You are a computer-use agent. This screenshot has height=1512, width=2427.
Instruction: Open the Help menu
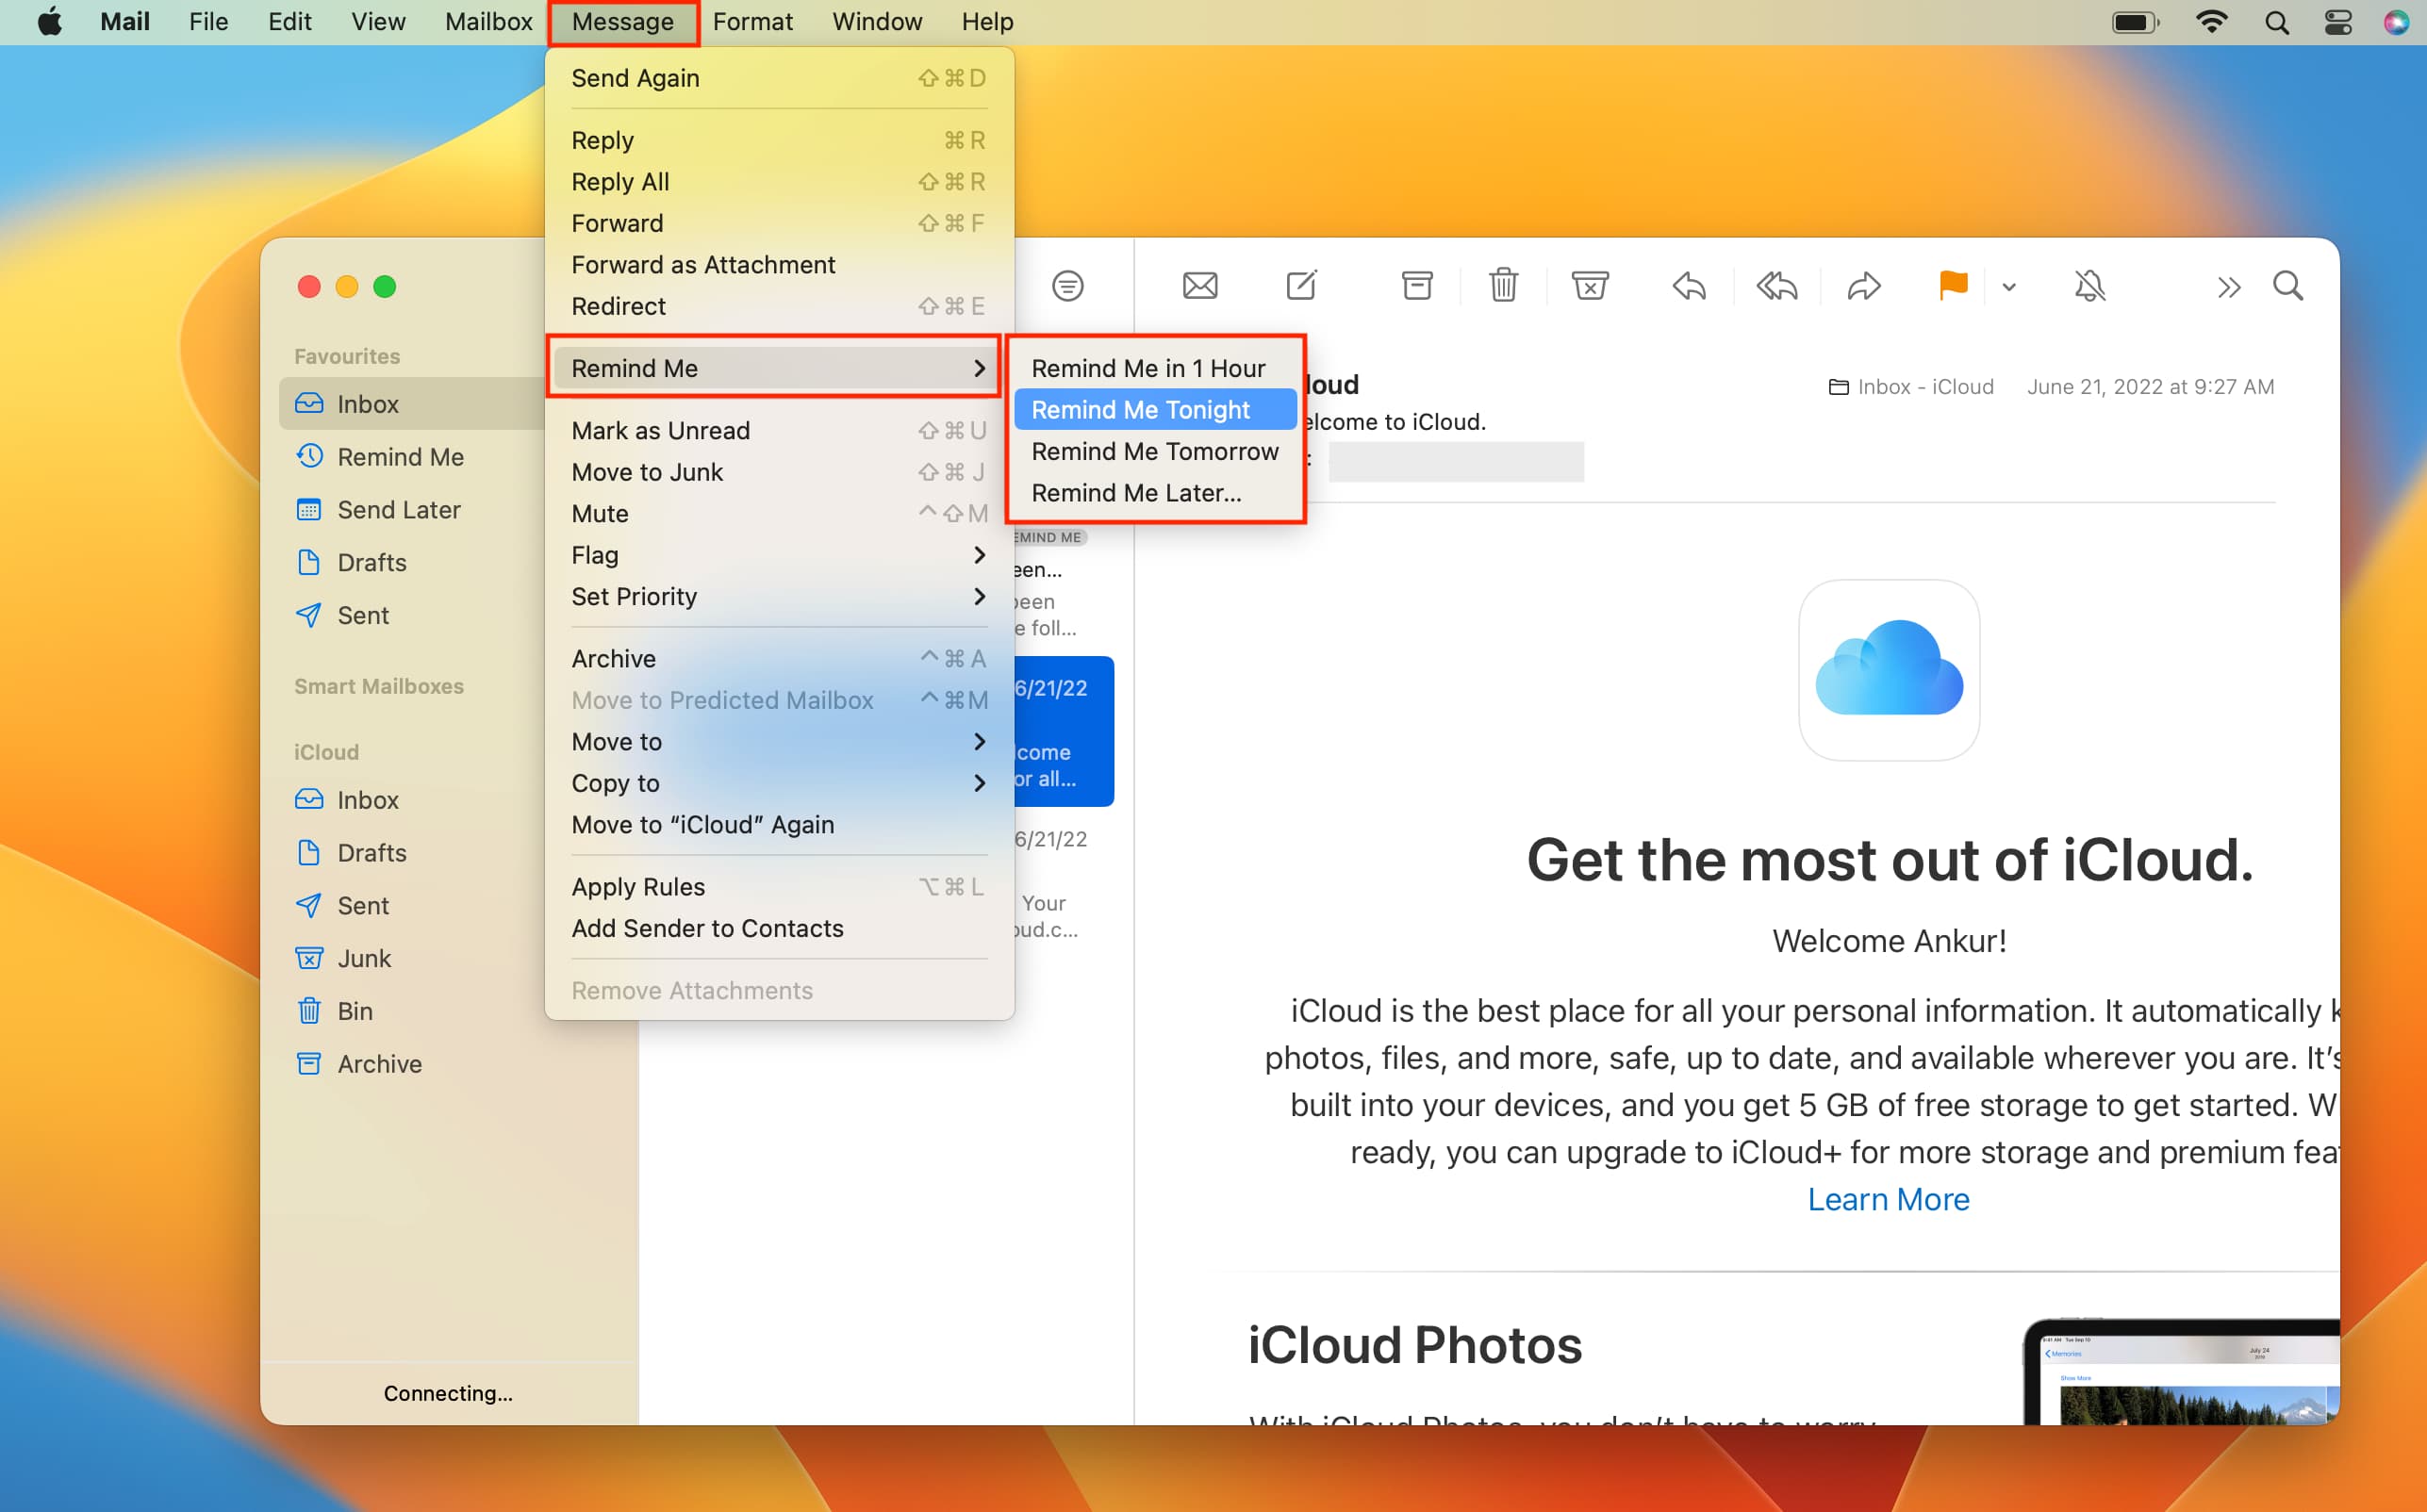coord(987,21)
